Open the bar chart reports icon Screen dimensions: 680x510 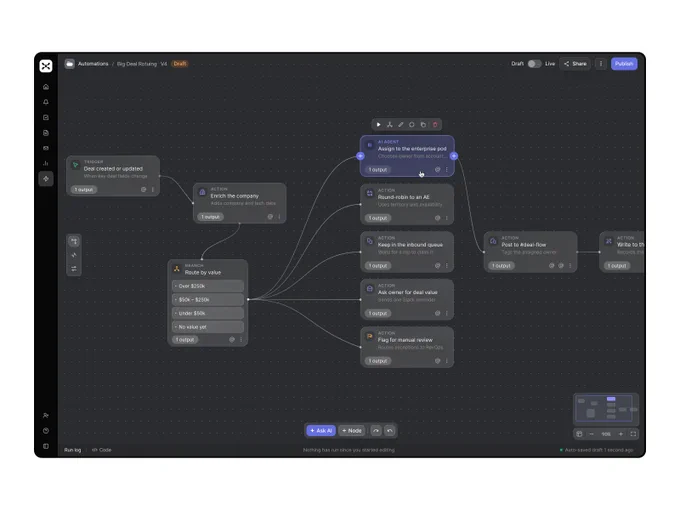(x=46, y=163)
